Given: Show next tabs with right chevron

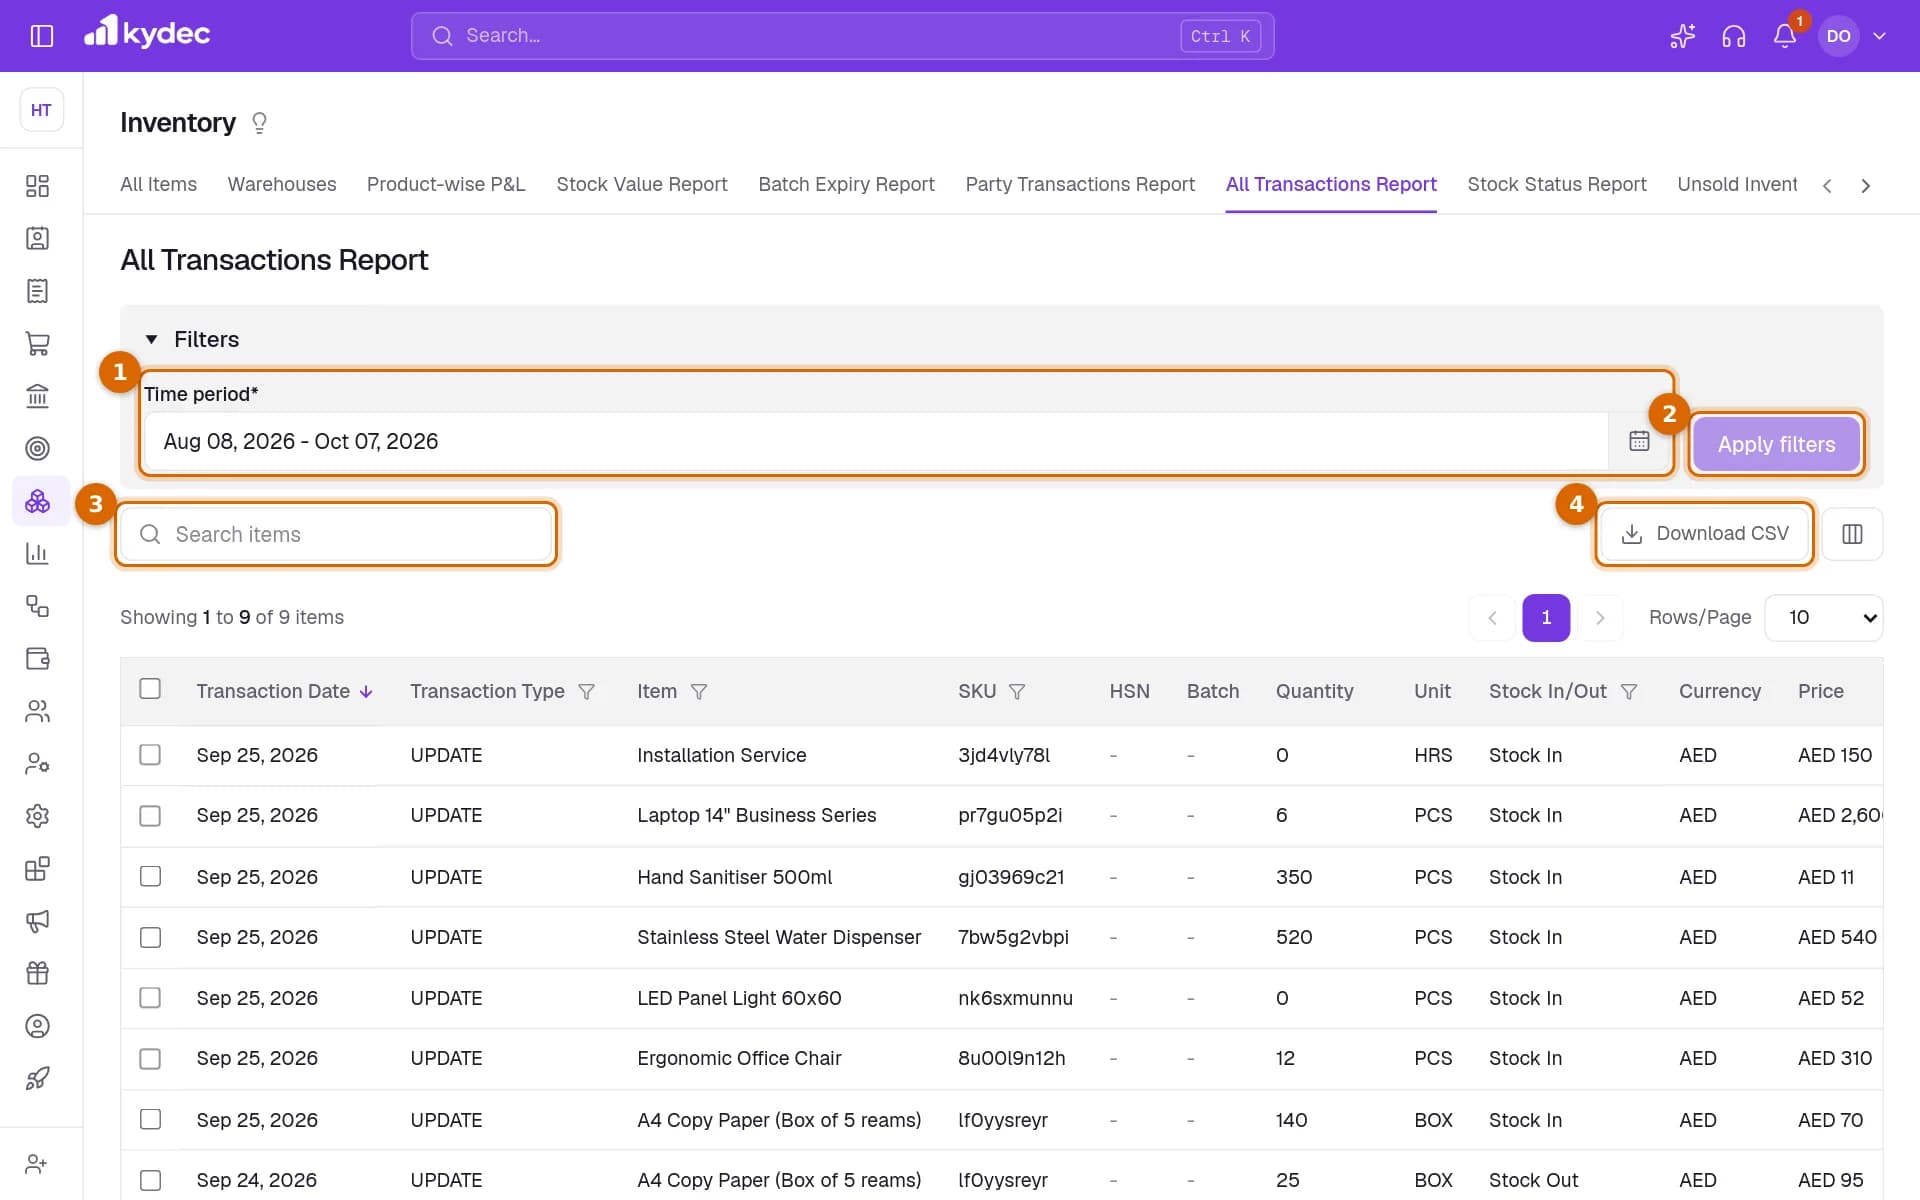Looking at the screenshot, I should click(1865, 186).
